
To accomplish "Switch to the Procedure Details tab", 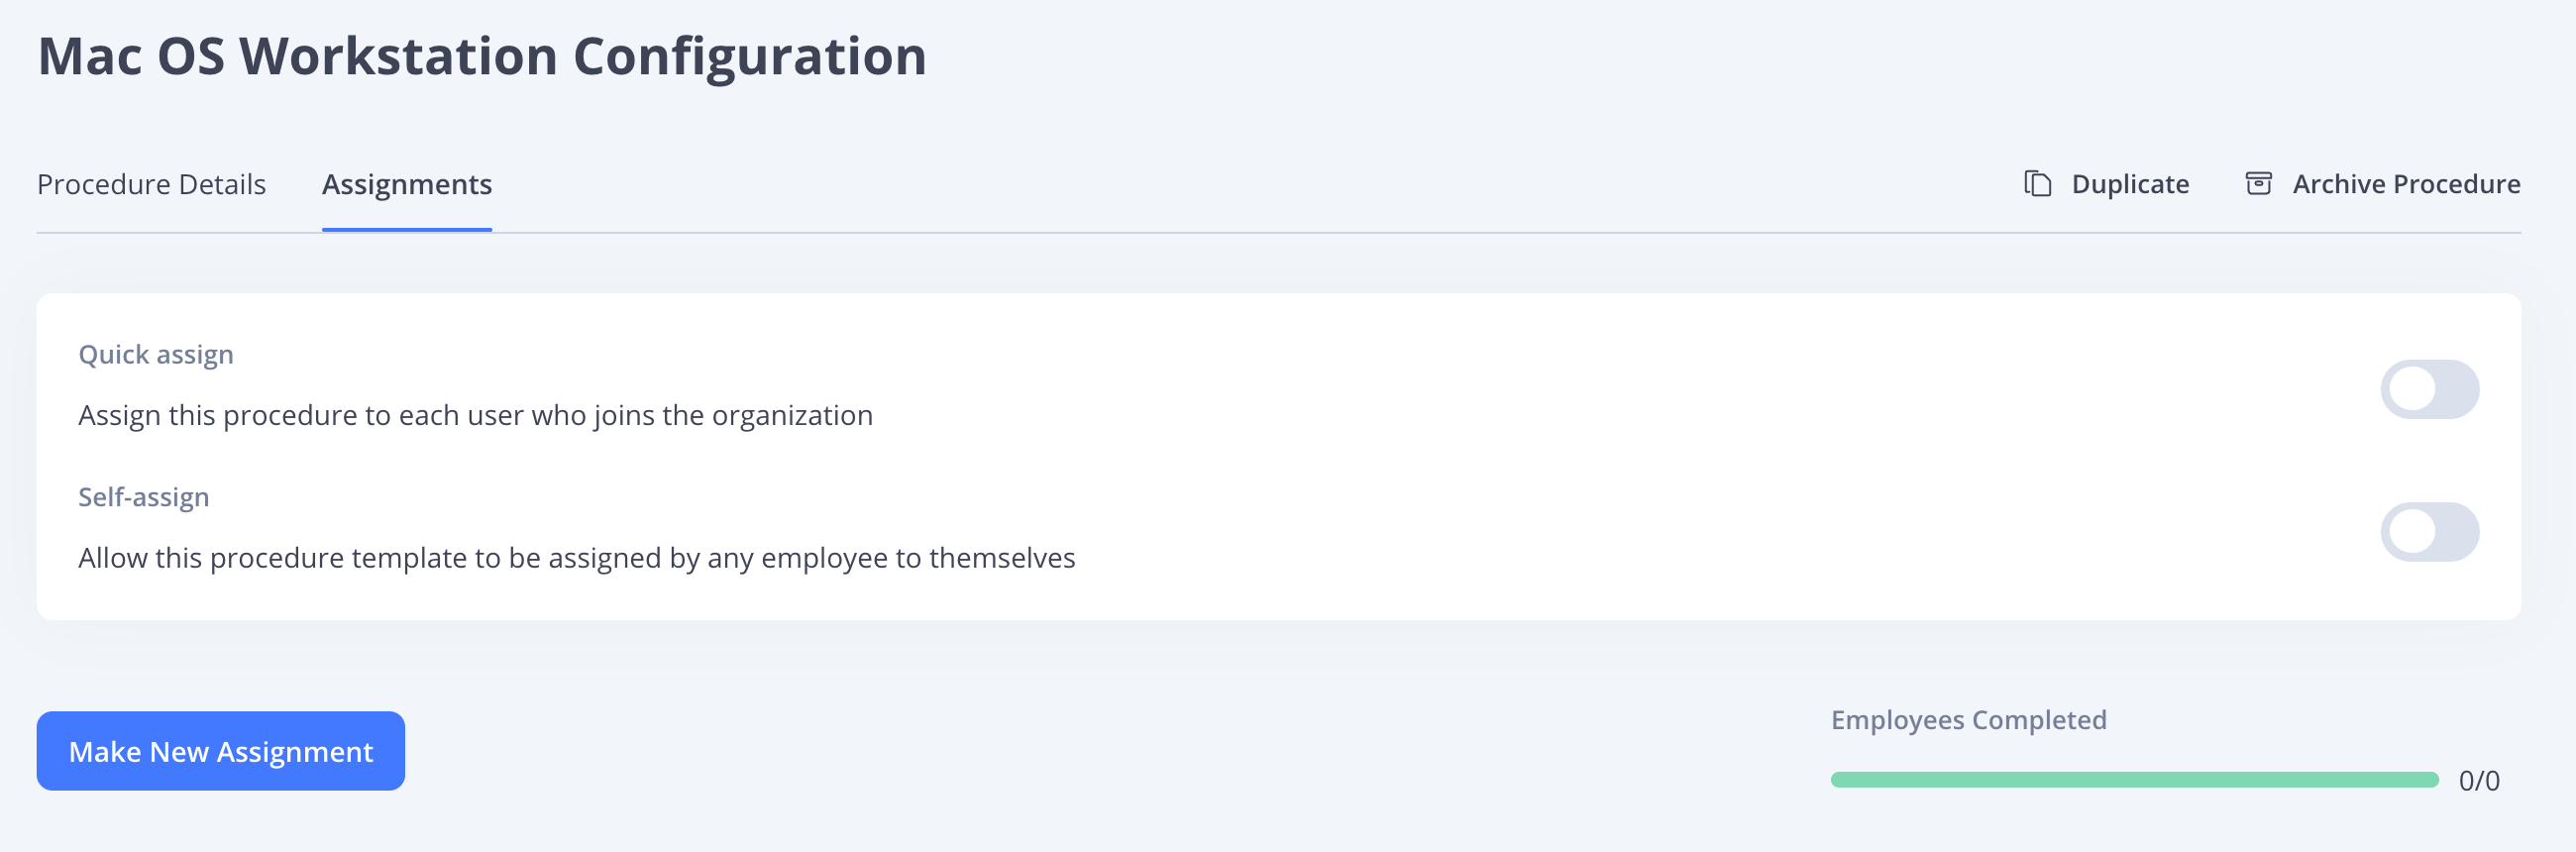I will [151, 185].
